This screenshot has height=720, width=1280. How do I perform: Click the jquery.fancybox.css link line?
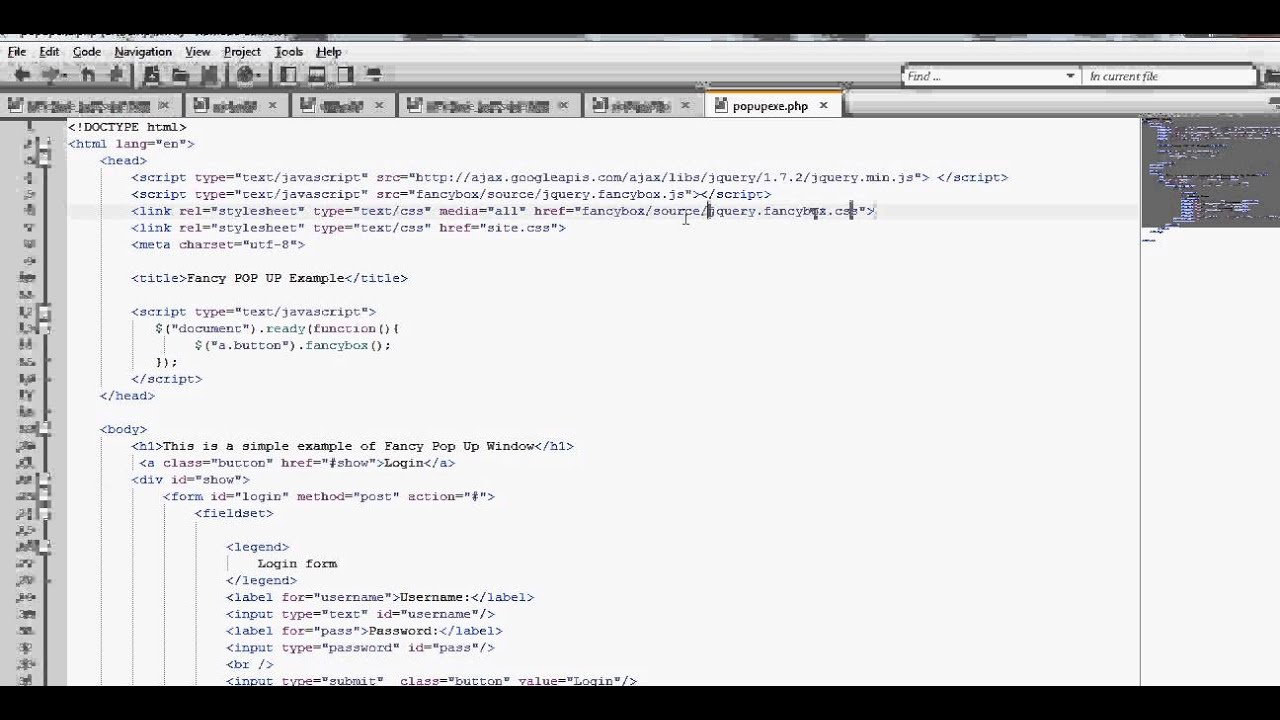click(x=503, y=211)
